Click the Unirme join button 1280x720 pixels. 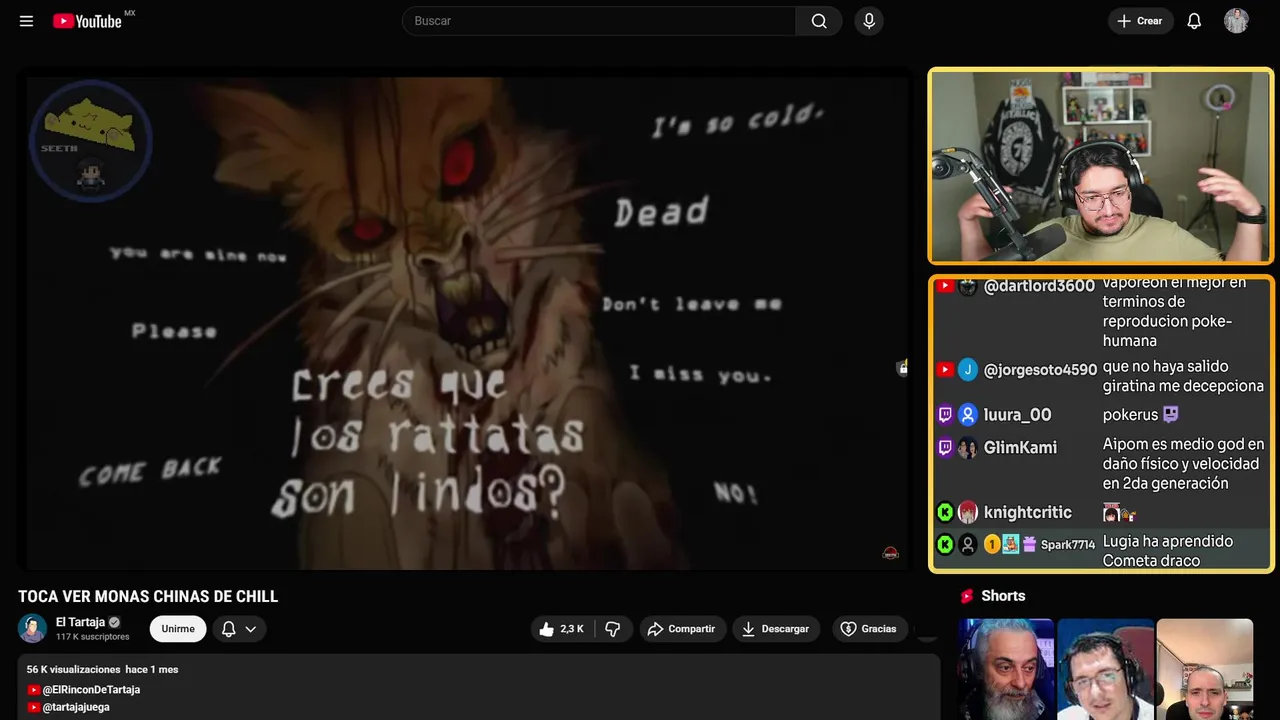178,629
